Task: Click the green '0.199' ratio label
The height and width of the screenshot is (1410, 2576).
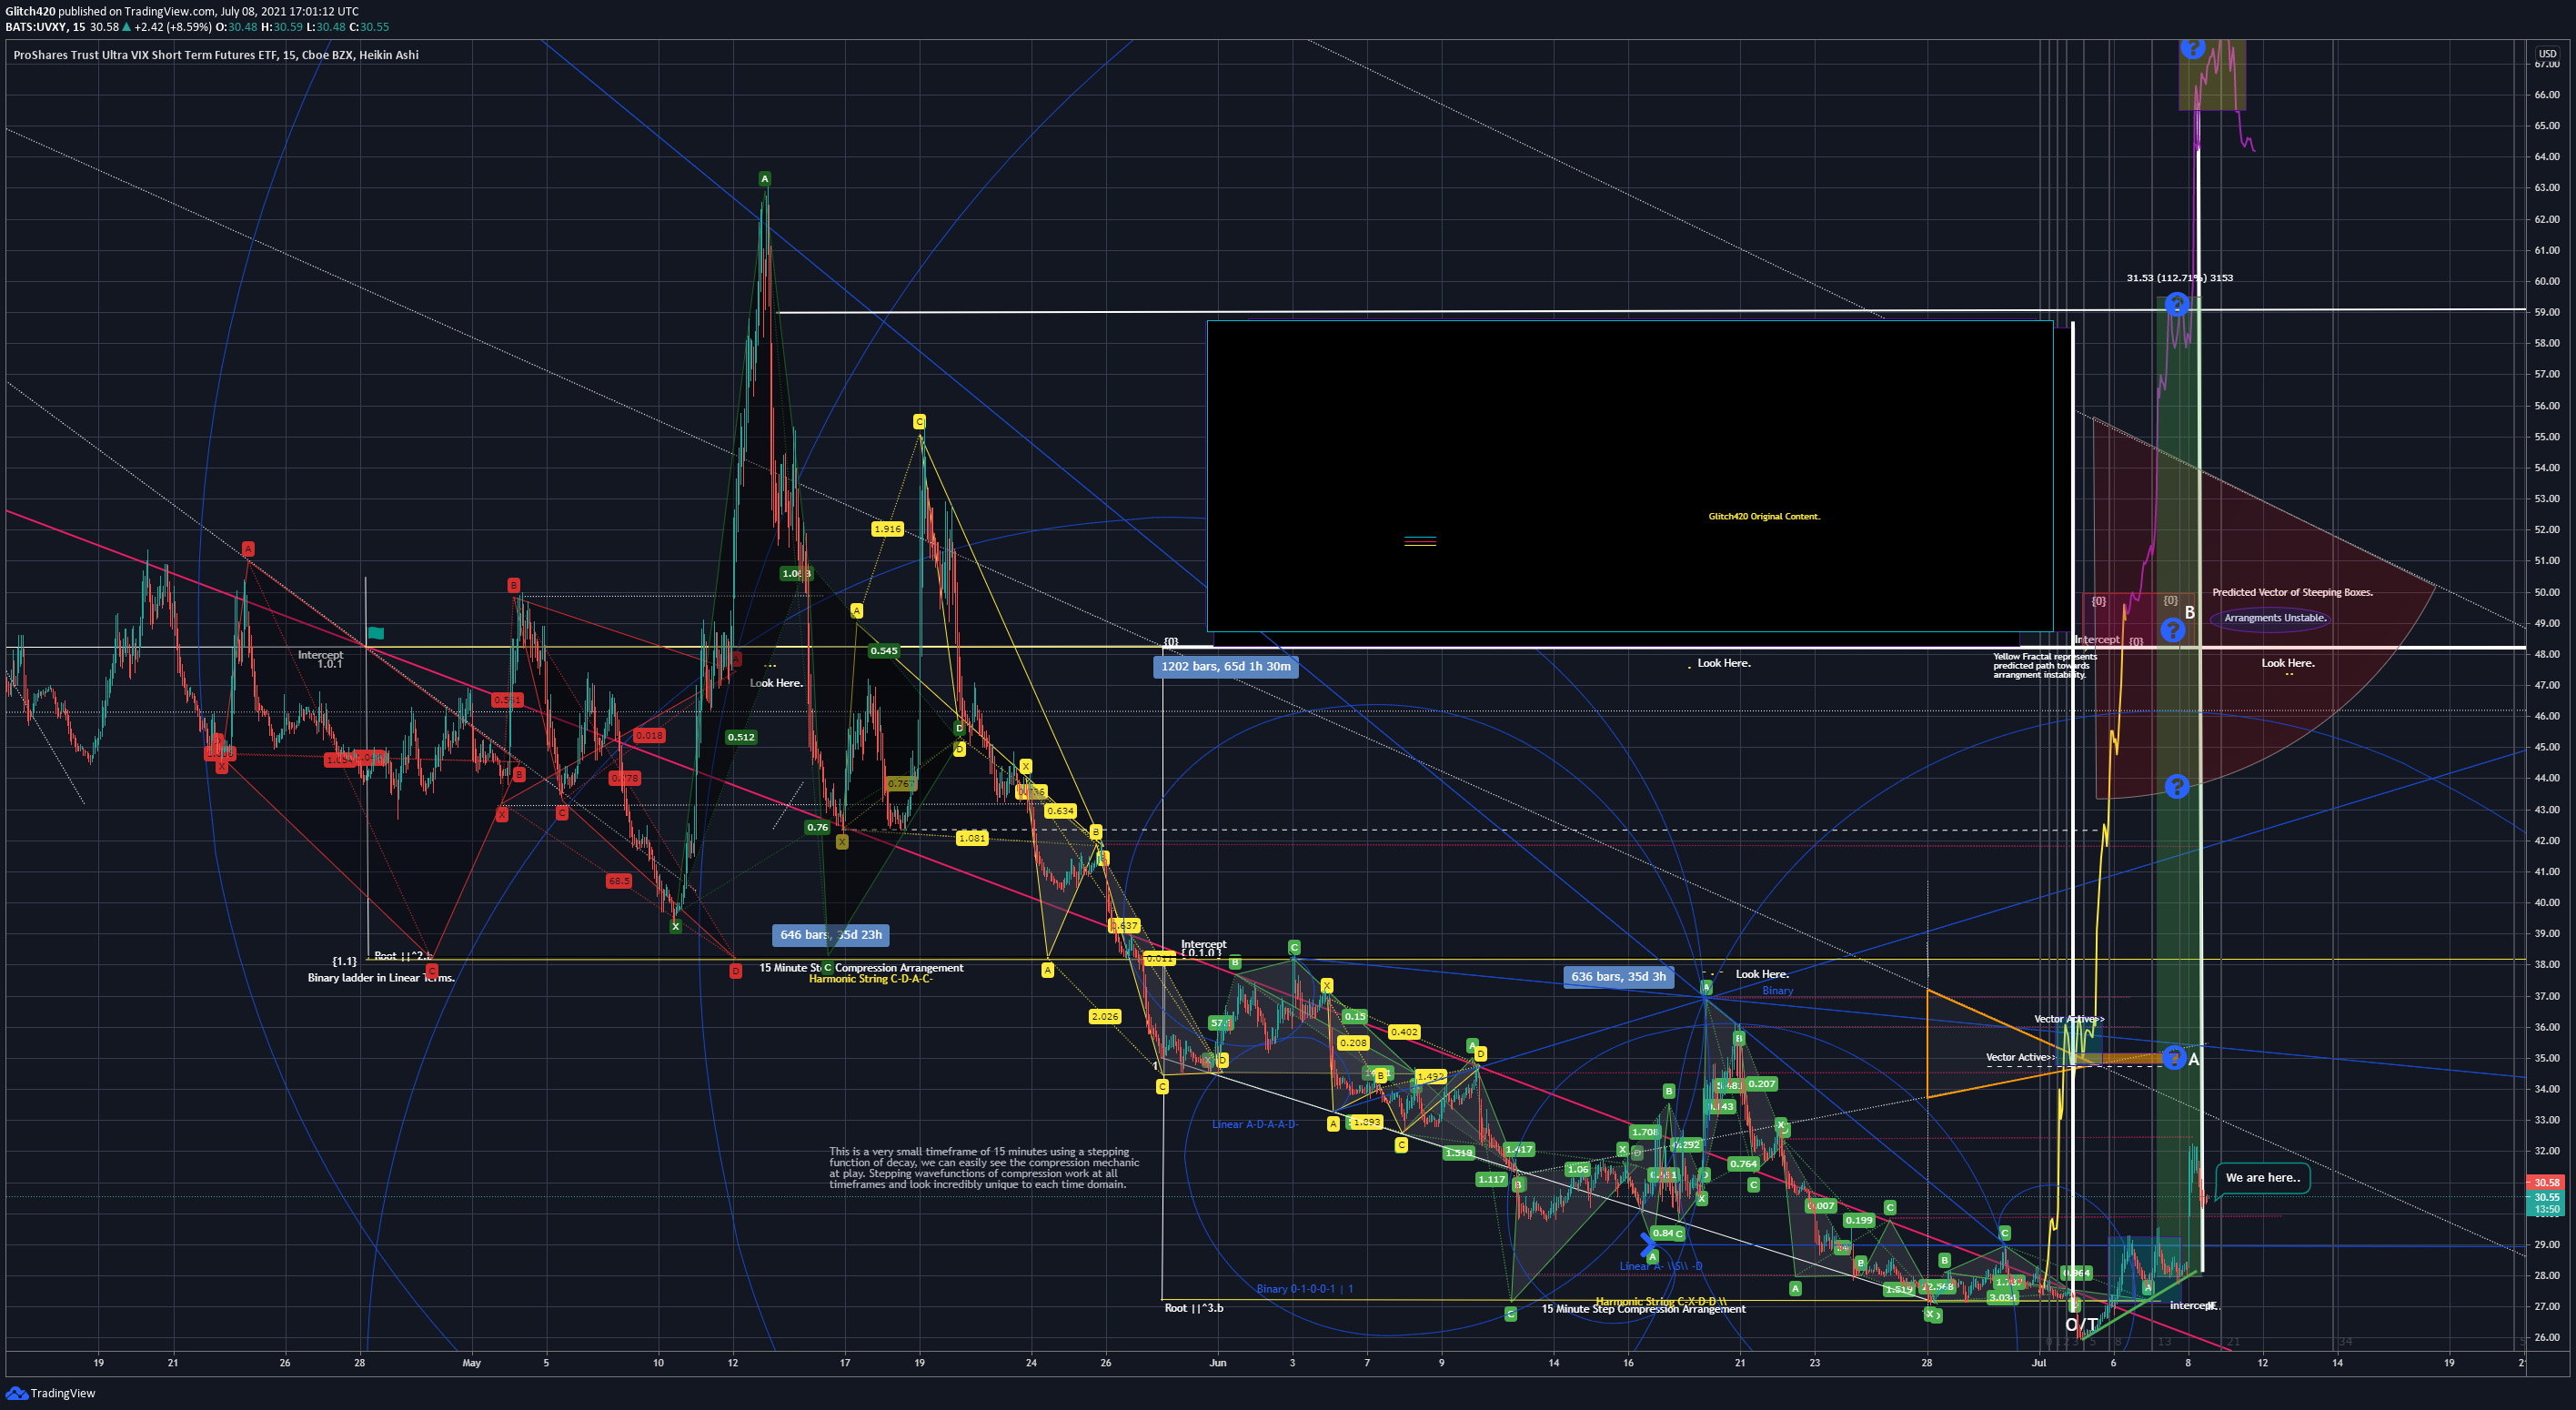Action: point(1859,1220)
